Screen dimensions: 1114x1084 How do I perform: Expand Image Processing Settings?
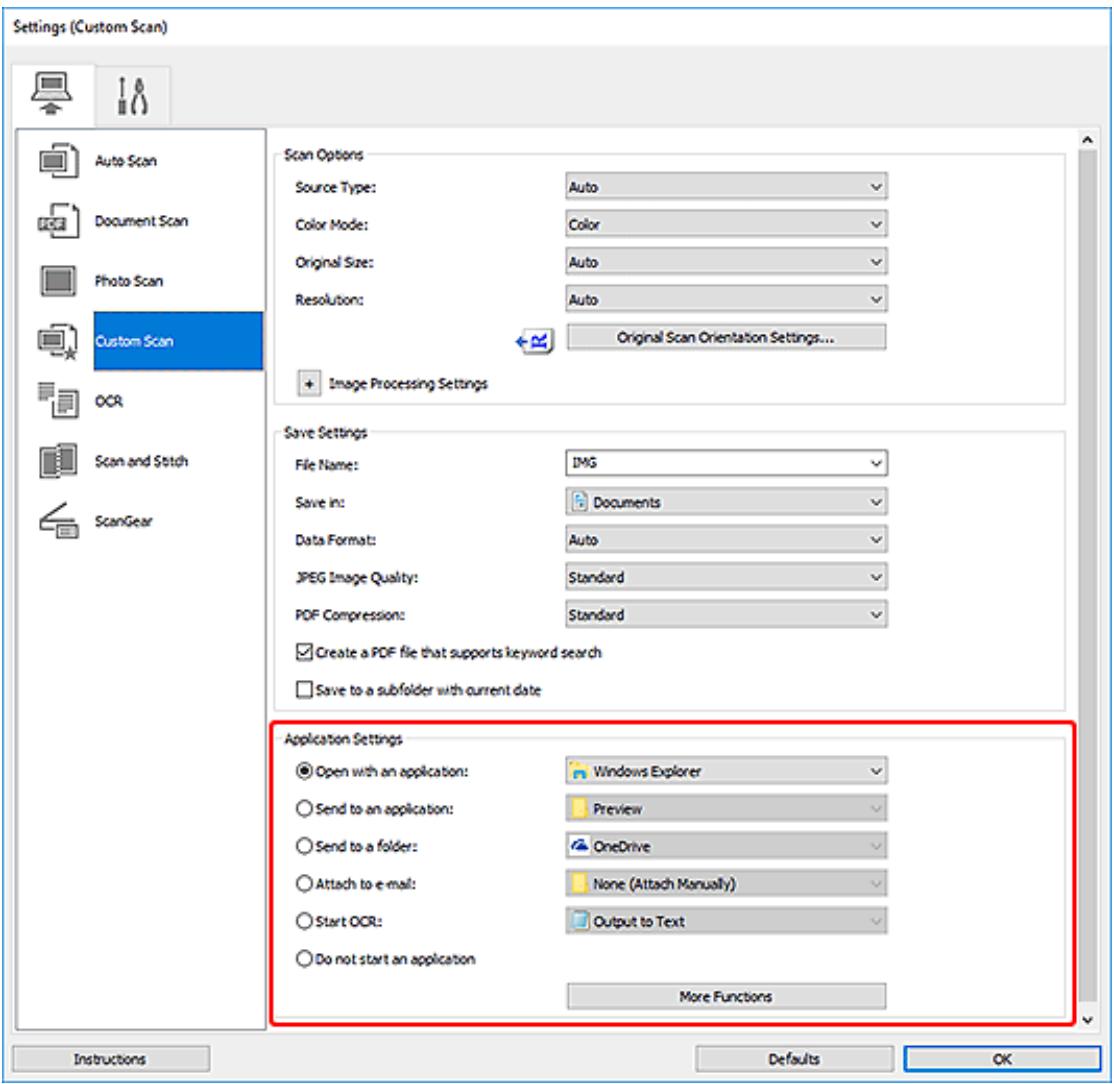click(x=309, y=384)
